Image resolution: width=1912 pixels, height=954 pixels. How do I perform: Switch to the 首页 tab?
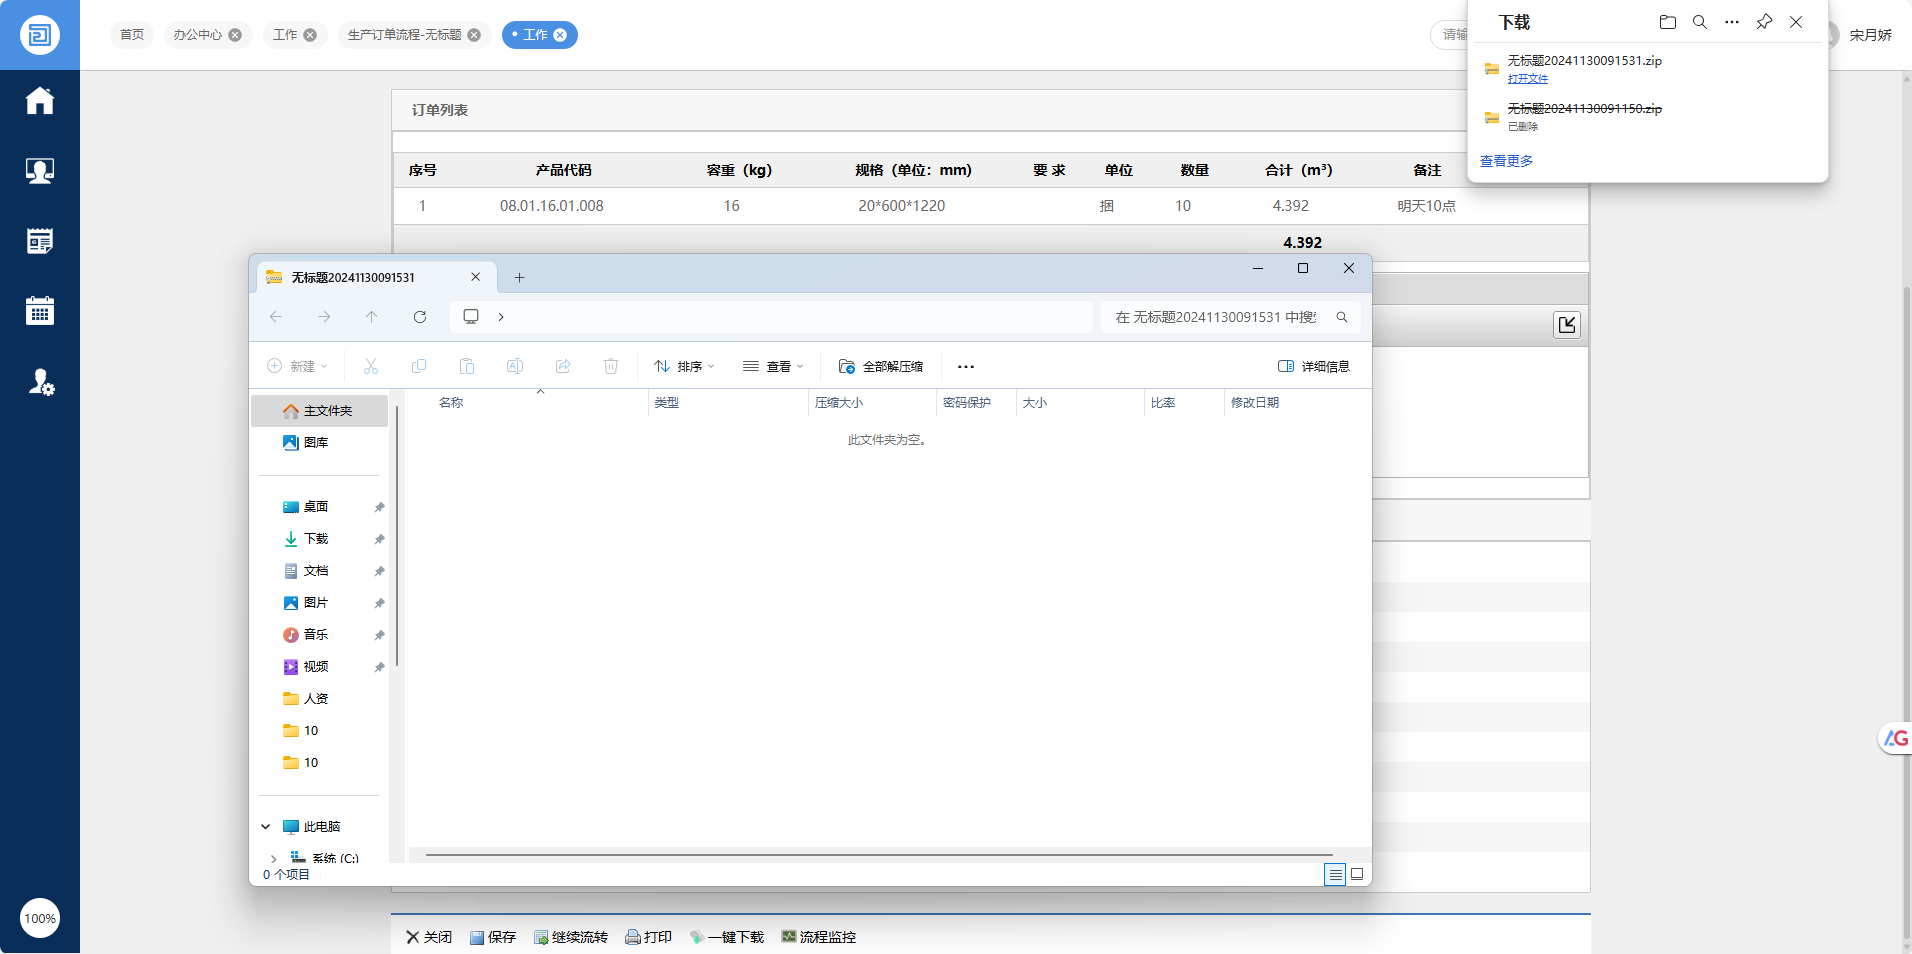coord(132,35)
